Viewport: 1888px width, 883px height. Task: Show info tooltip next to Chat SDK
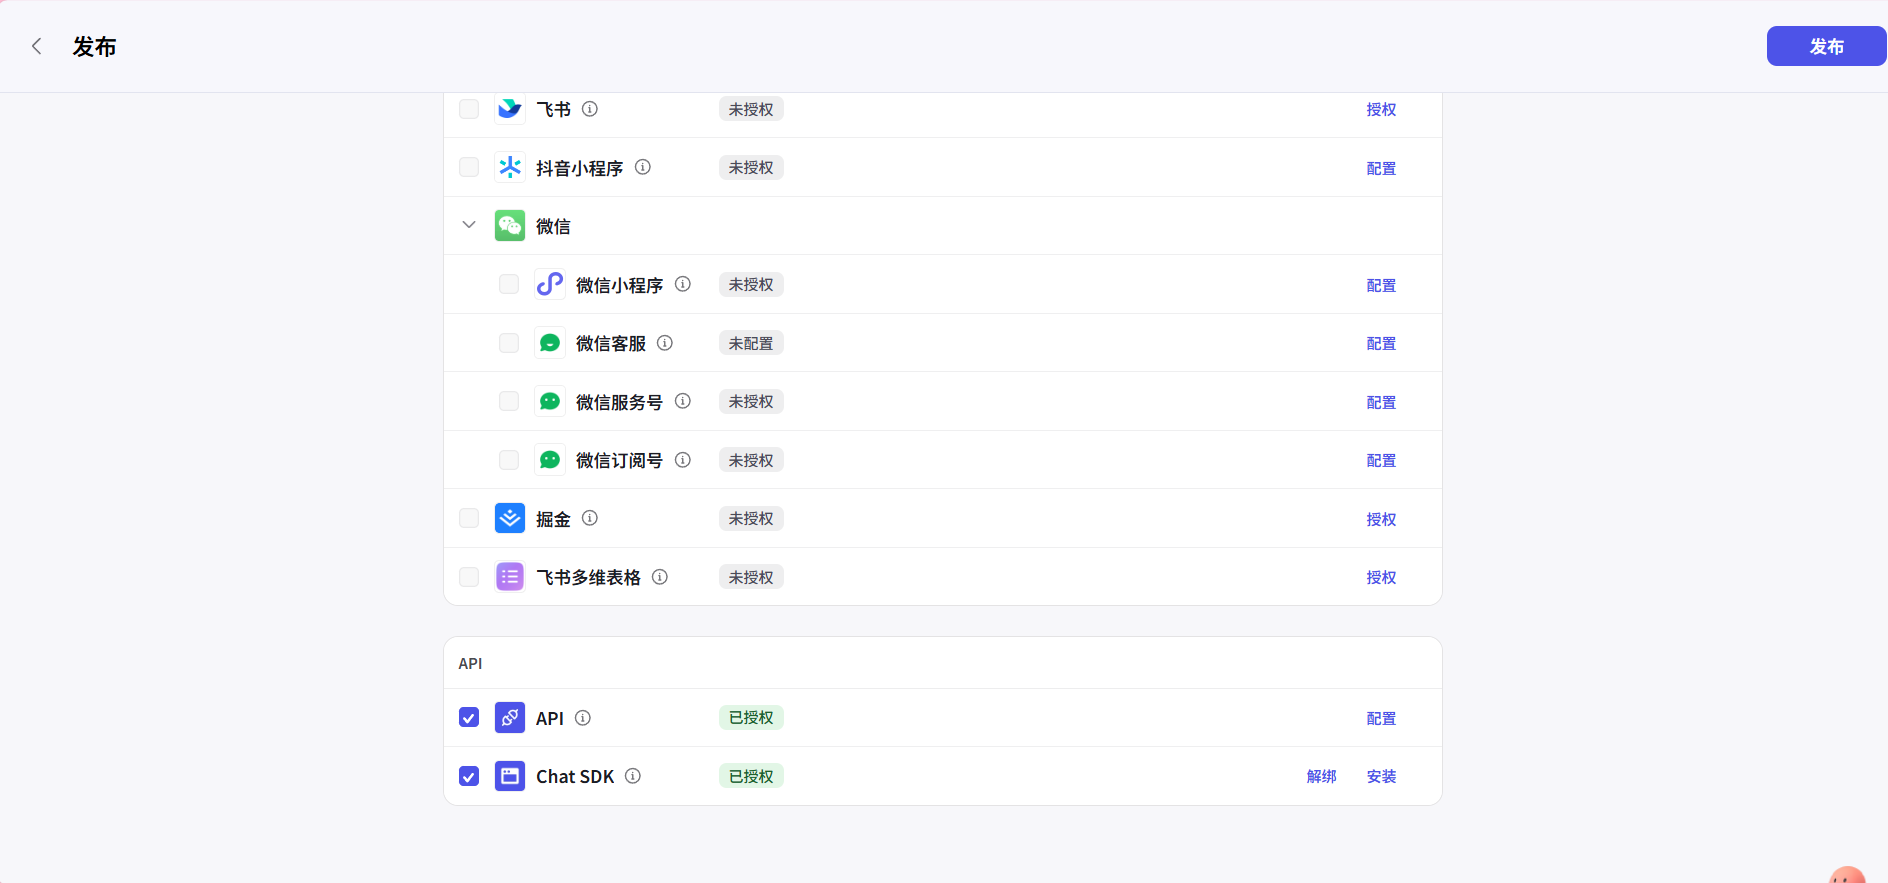[633, 776]
